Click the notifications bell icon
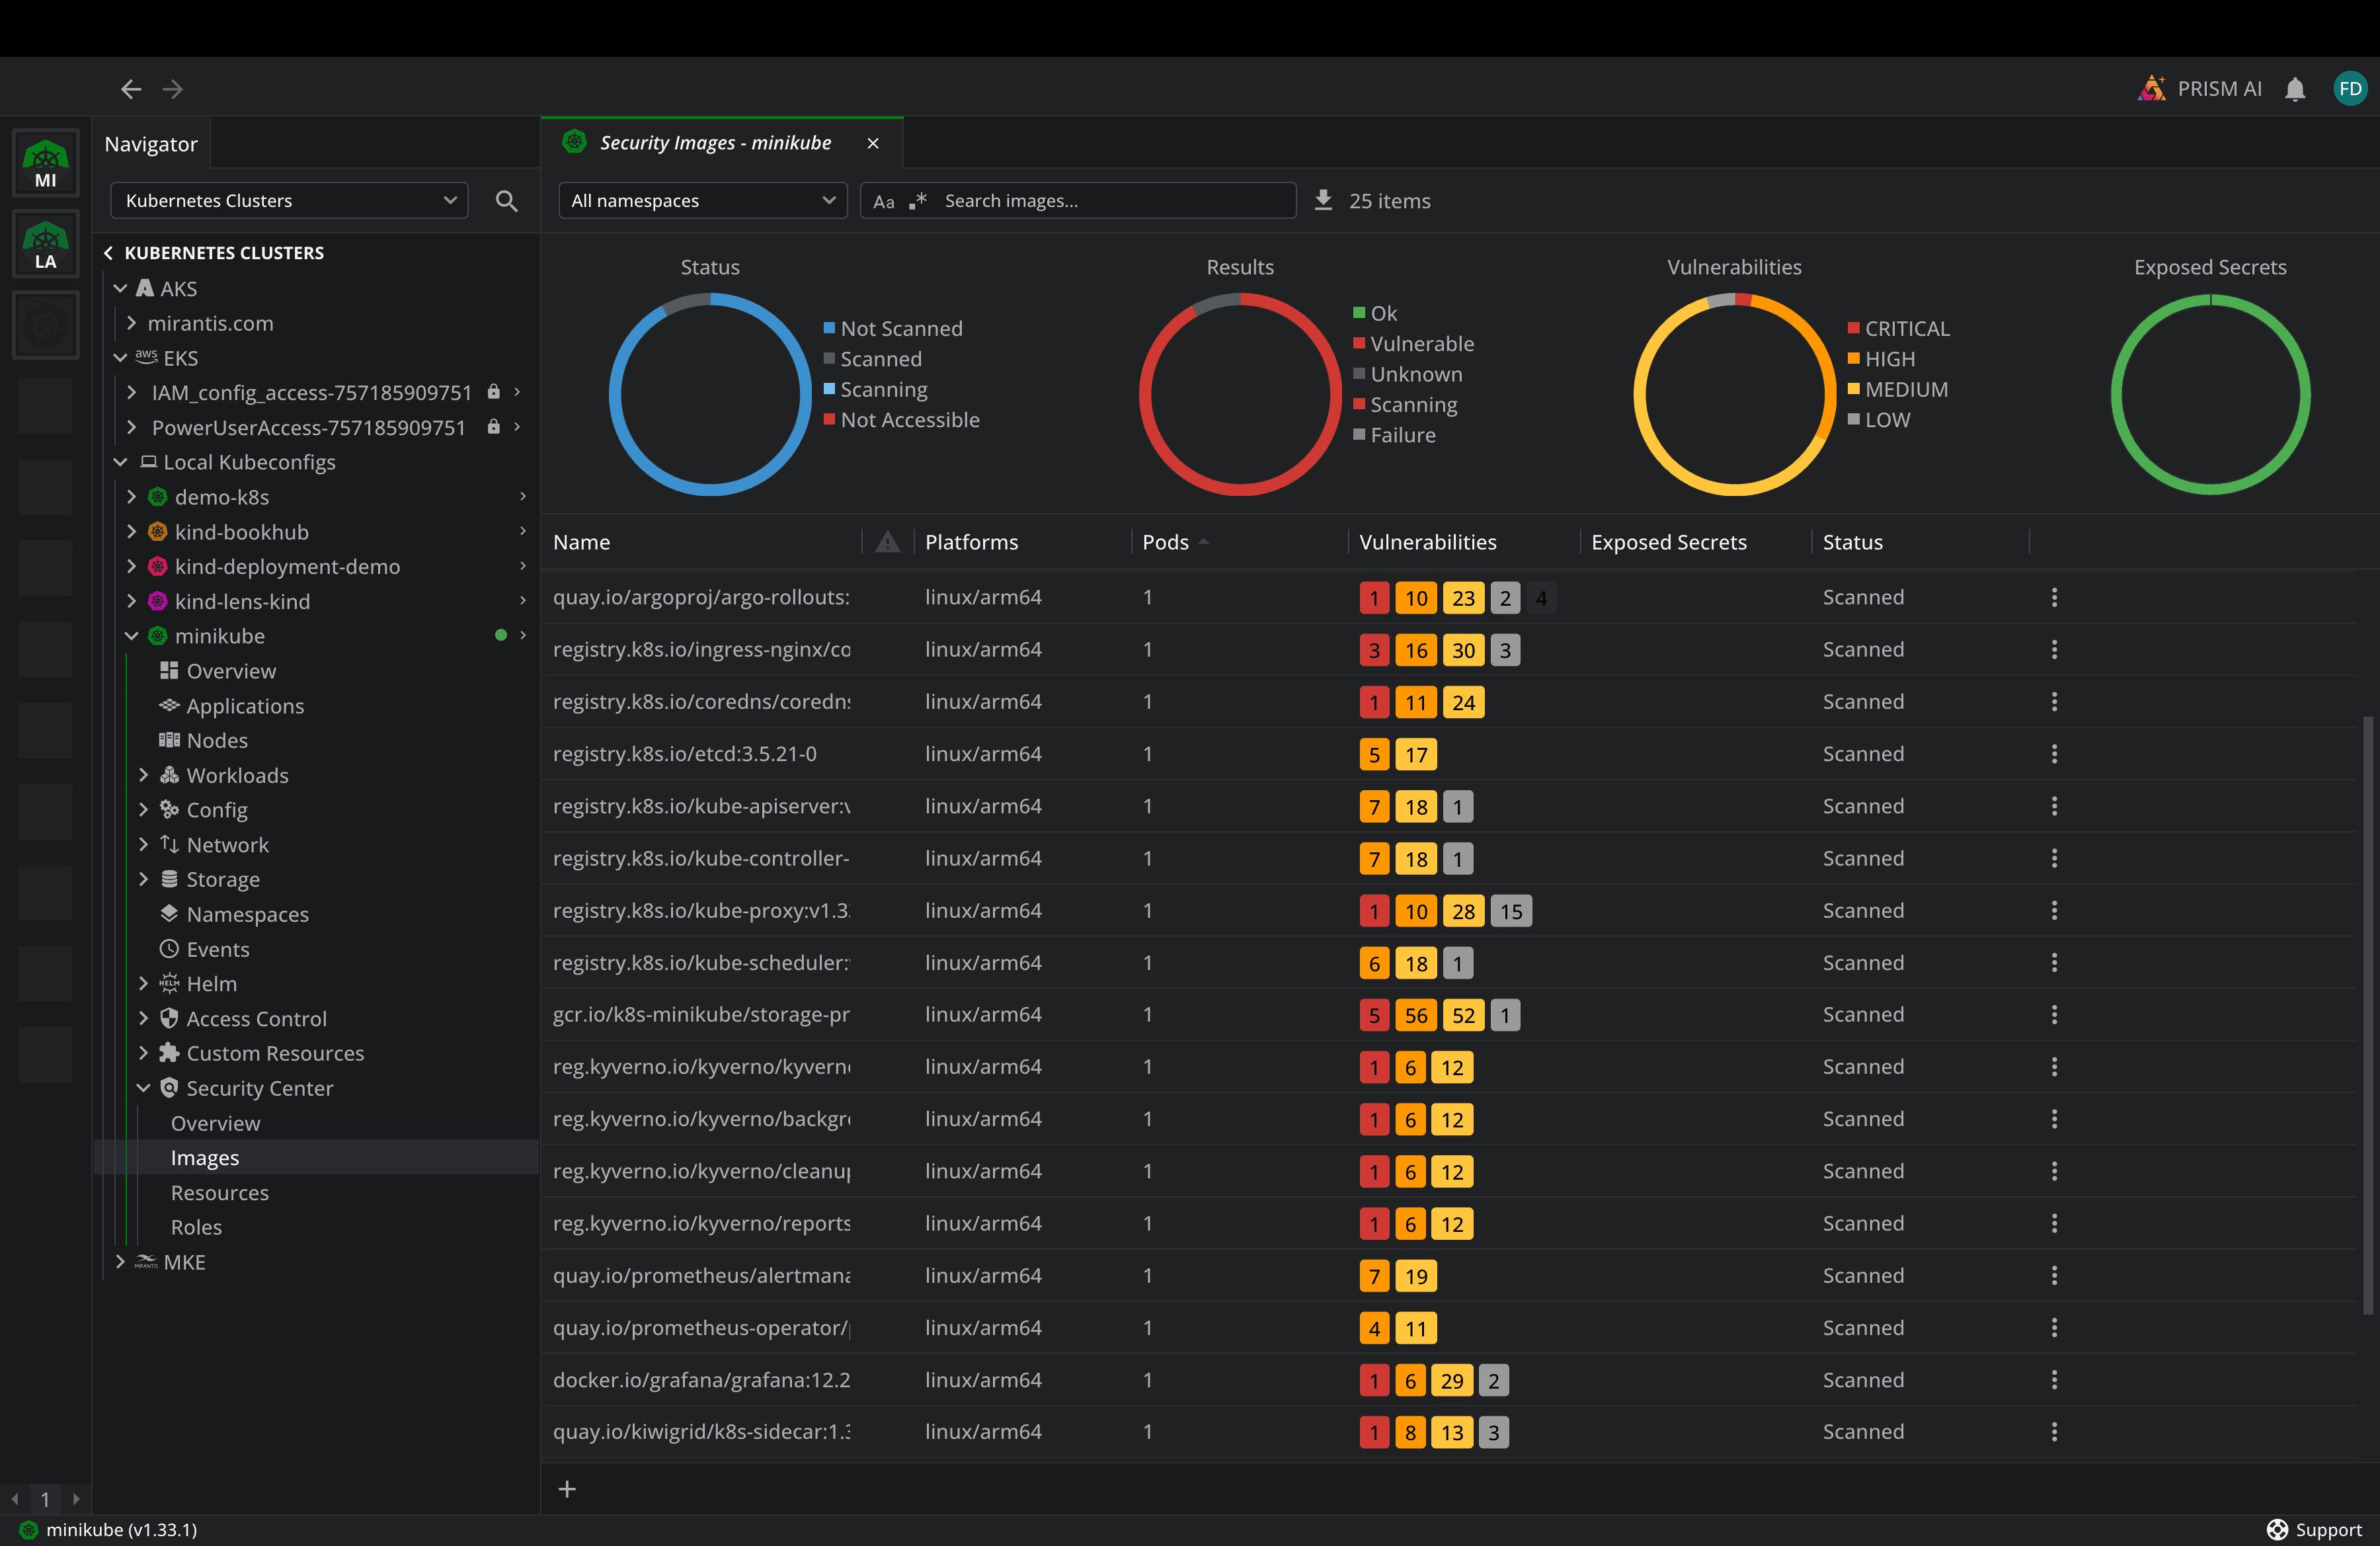 pyautogui.click(x=2295, y=89)
